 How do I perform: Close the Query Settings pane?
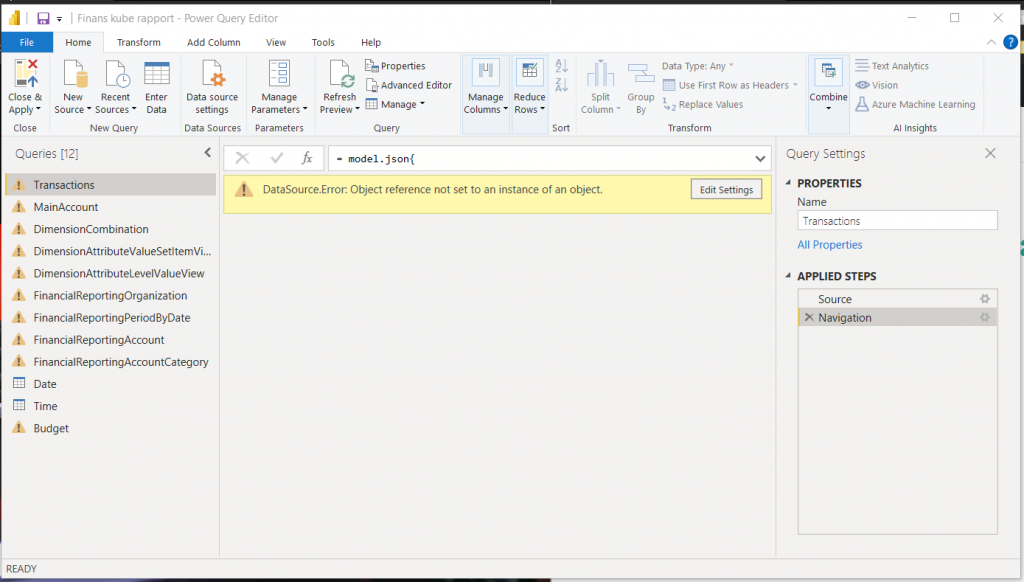pos(991,153)
